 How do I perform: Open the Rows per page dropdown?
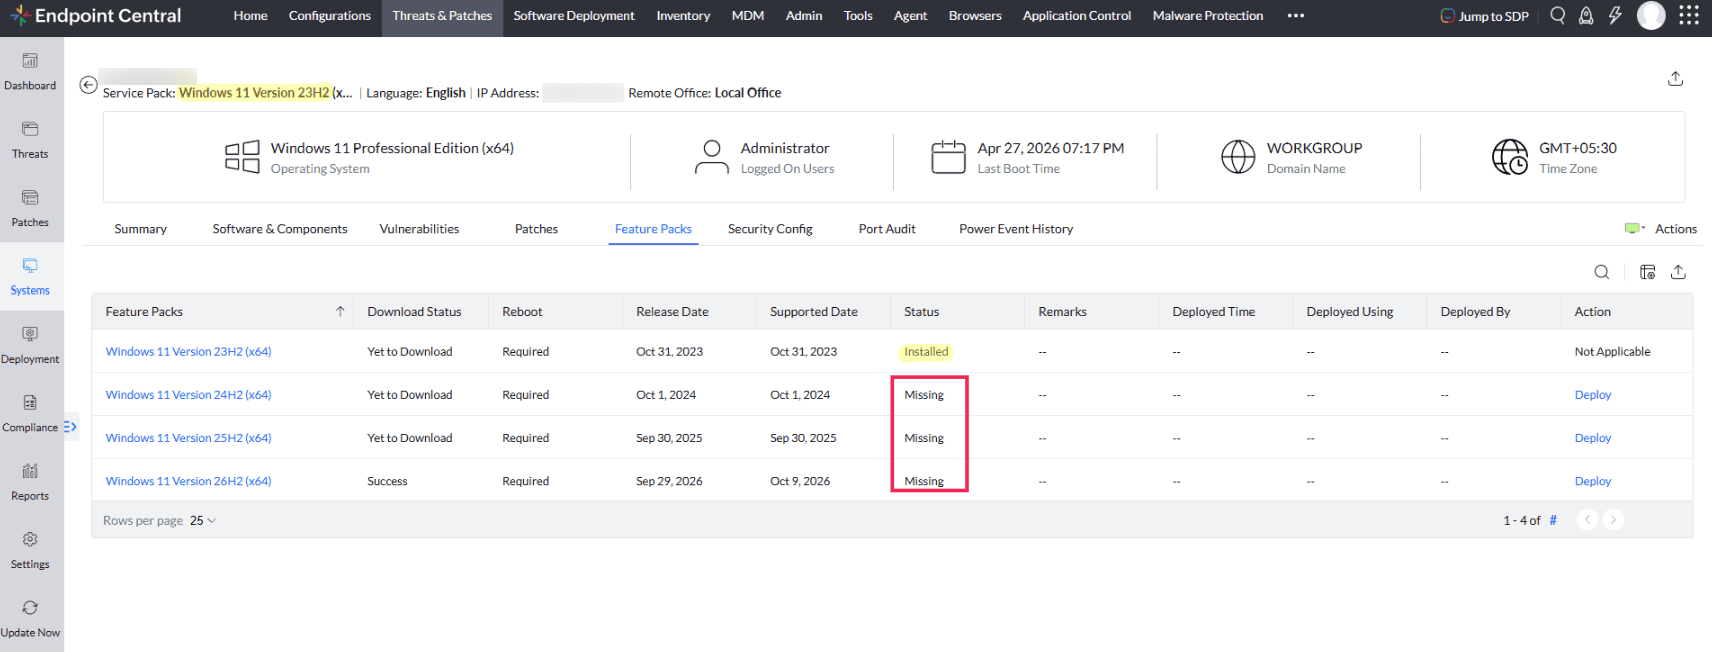203,521
